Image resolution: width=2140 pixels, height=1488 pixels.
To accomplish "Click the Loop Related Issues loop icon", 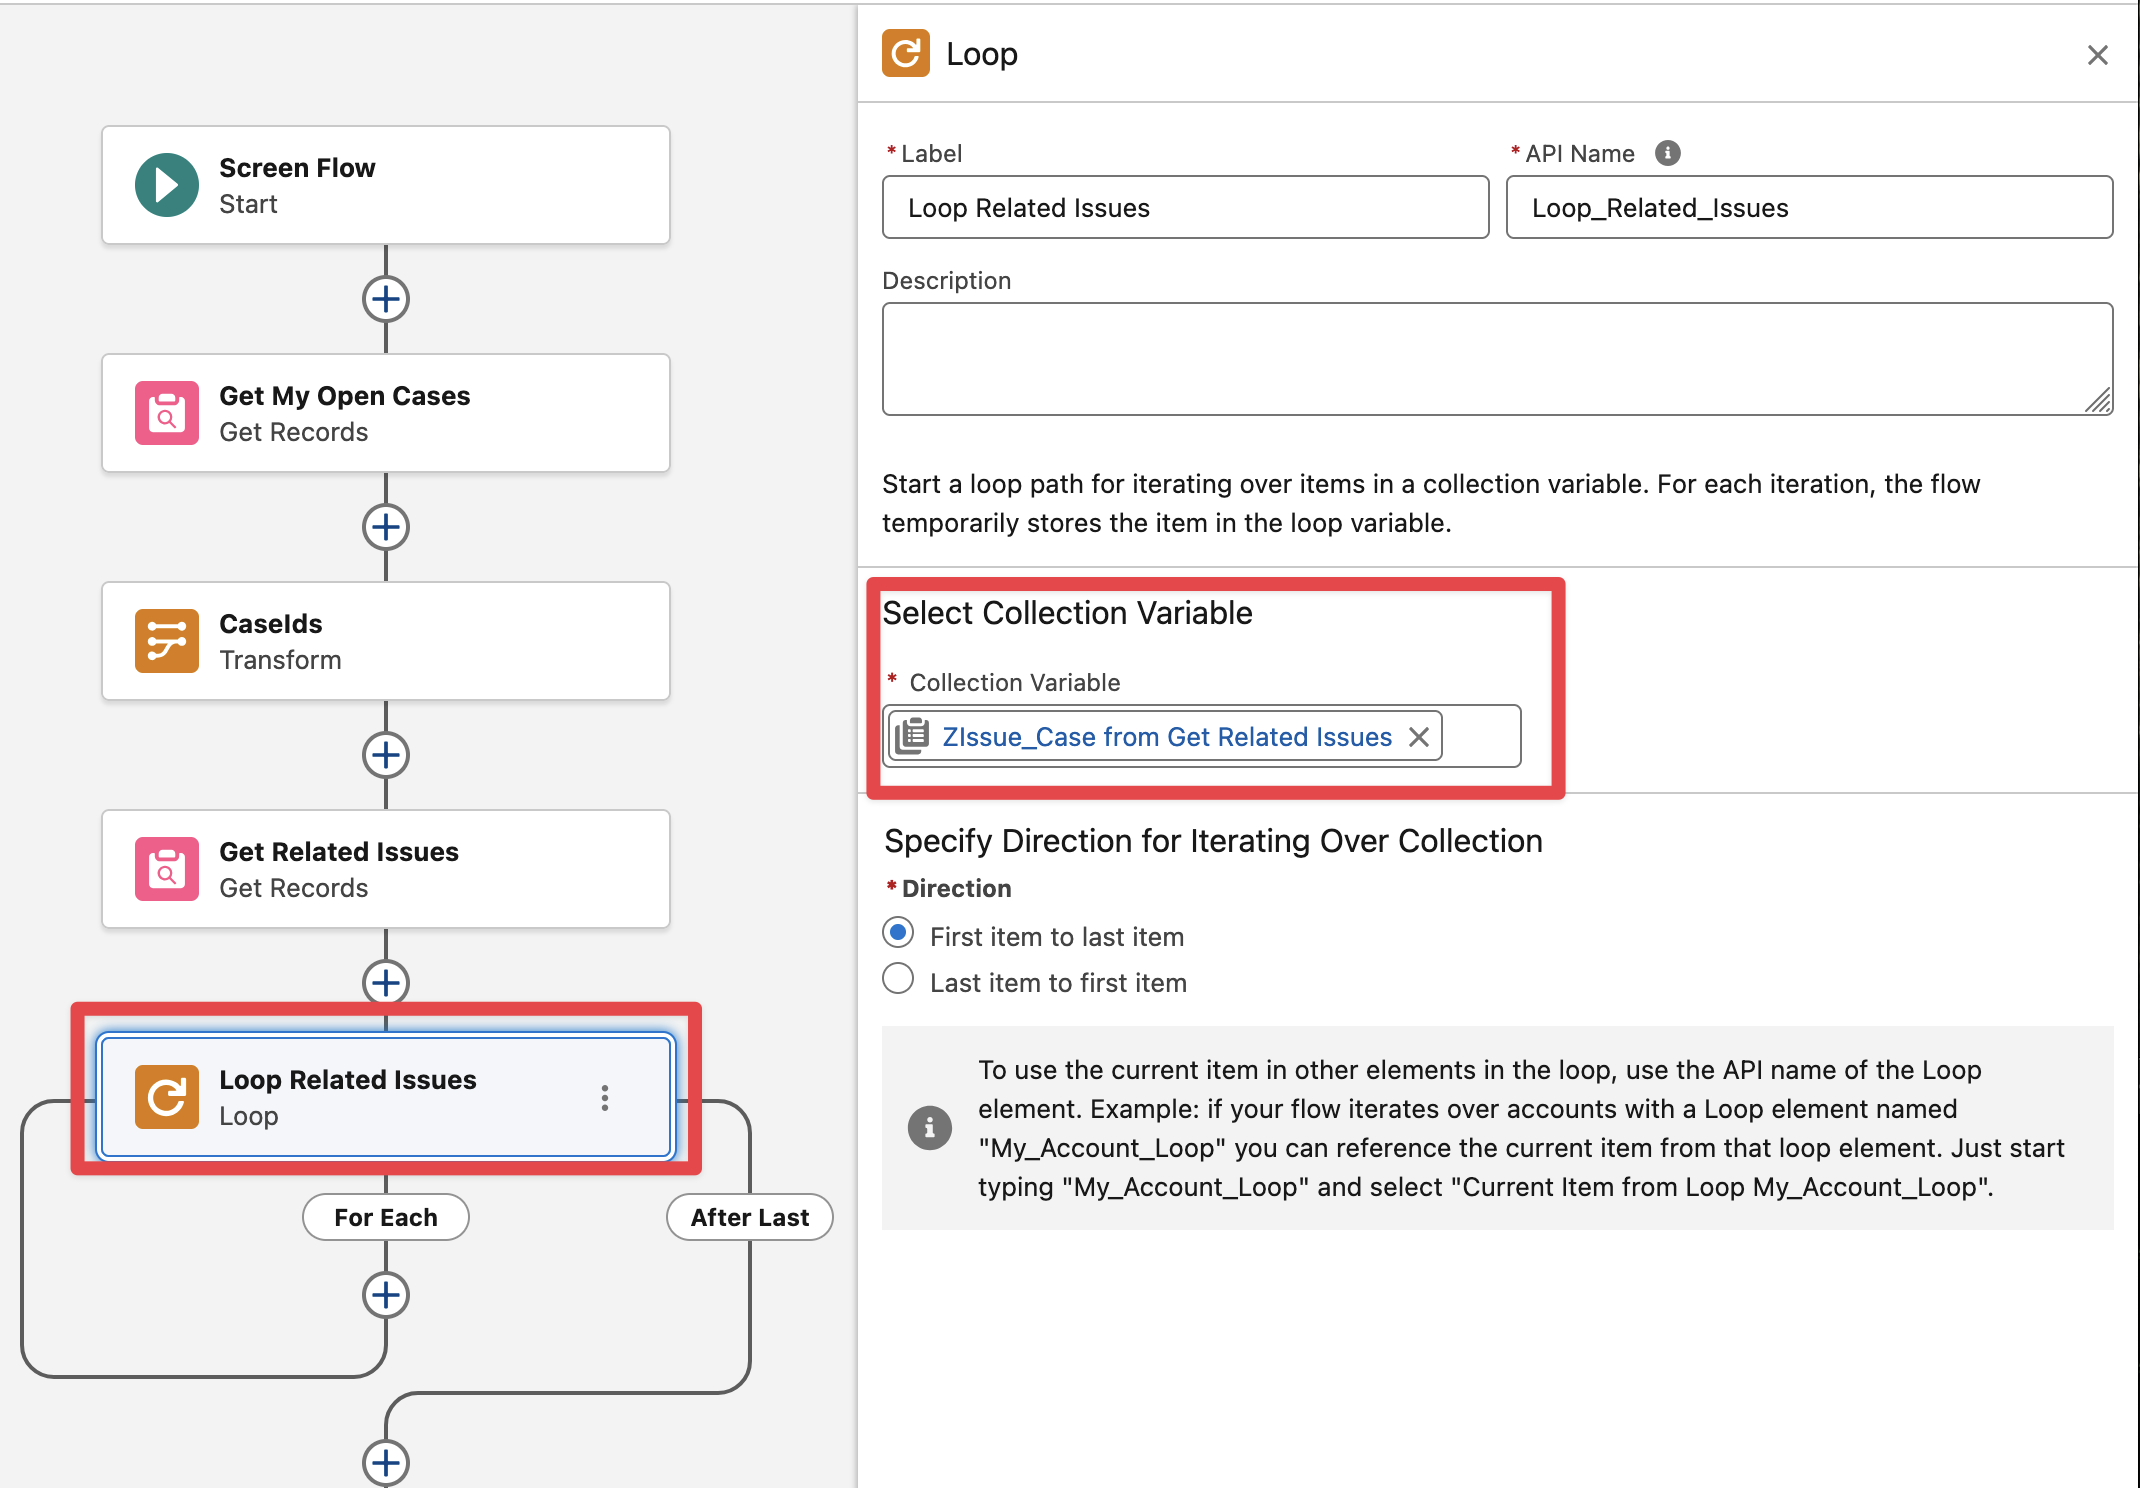I will point(167,1097).
